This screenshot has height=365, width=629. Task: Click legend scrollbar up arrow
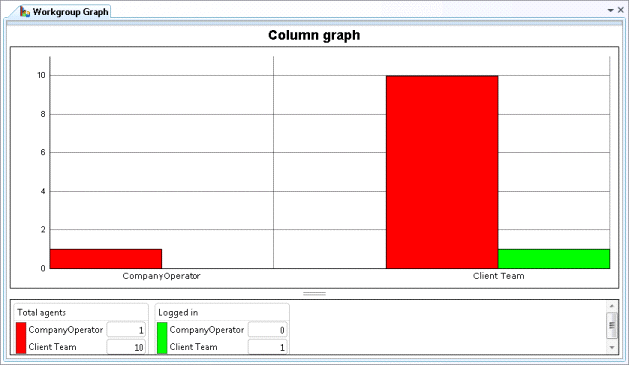tap(612, 306)
